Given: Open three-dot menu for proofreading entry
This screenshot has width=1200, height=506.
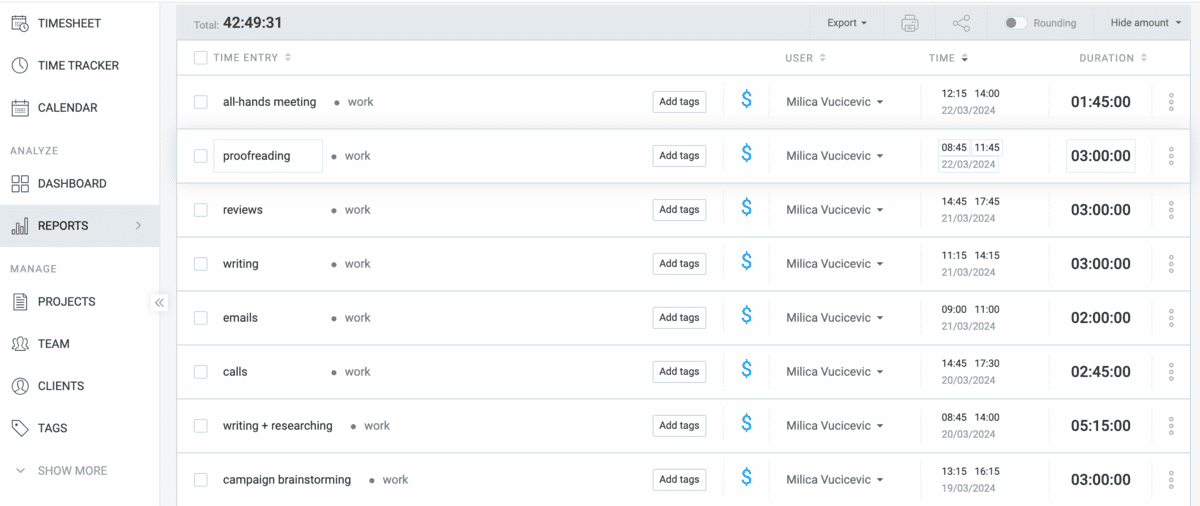Looking at the screenshot, I should click(x=1171, y=156).
